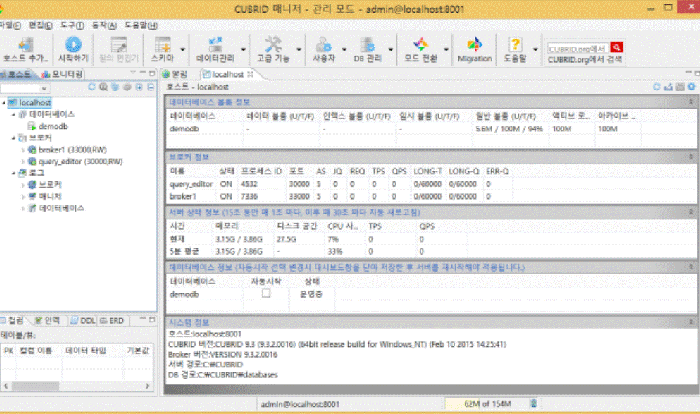Click the 호스트 추가 (add host) toolbar icon
Image resolution: width=700 pixels, height=414 pixels.
tap(25, 45)
